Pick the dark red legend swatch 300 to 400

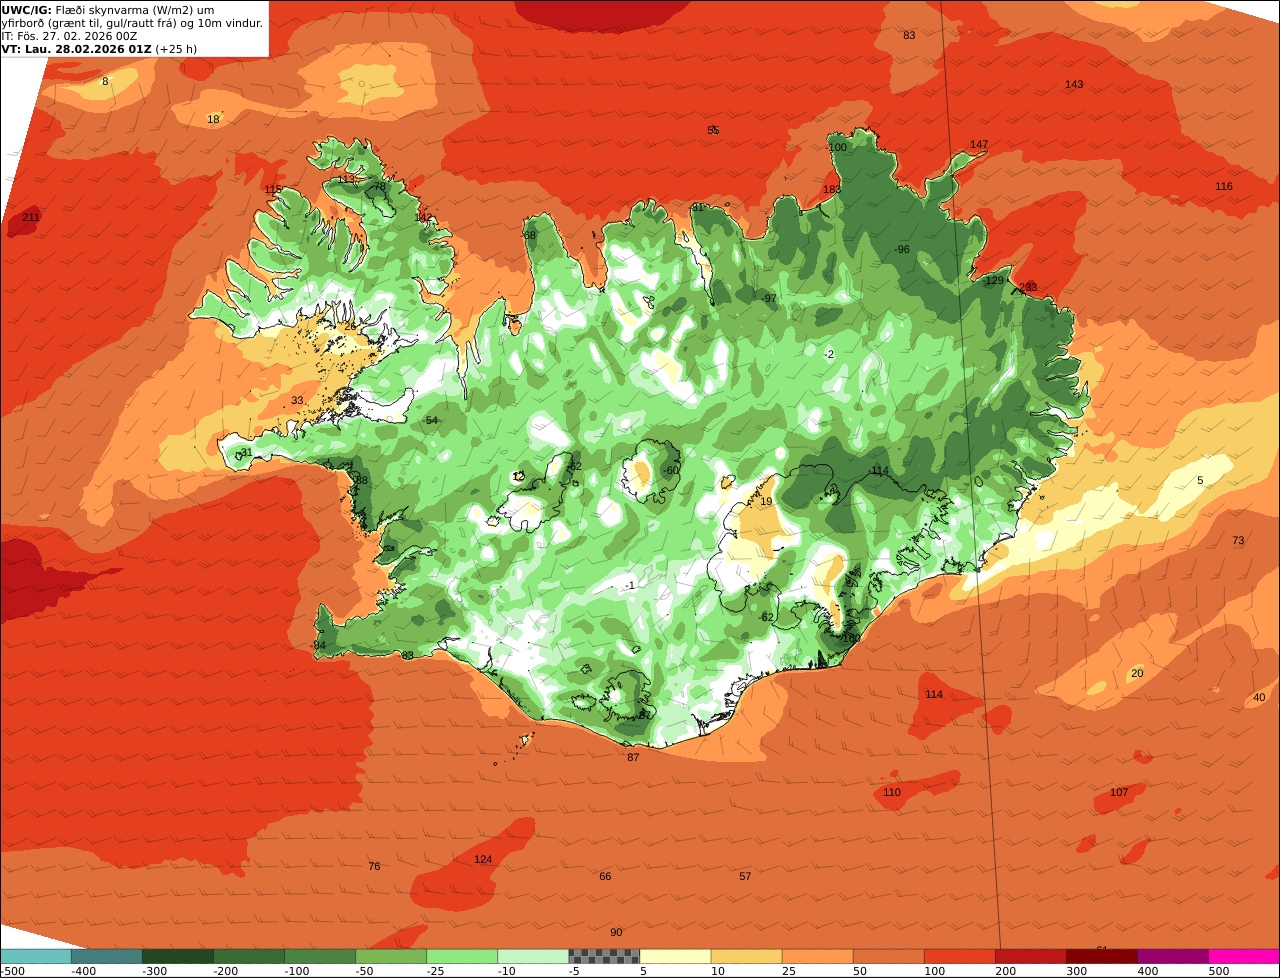click(1102, 956)
